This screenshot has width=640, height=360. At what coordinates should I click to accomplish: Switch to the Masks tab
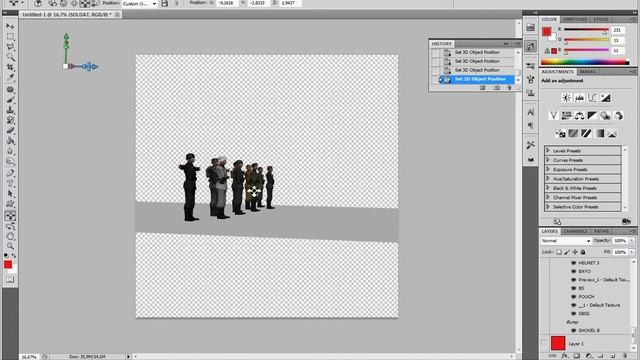588,72
